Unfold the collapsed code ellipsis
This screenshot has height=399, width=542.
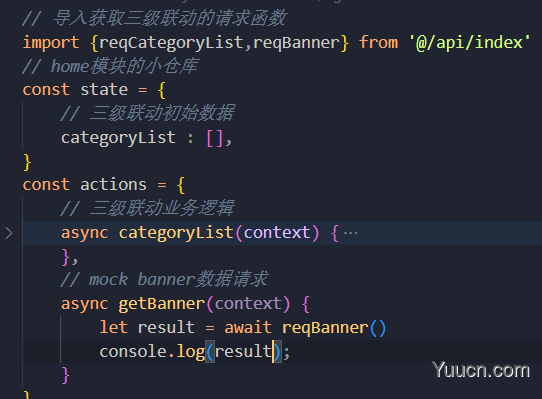pyautogui.click(x=351, y=233)
